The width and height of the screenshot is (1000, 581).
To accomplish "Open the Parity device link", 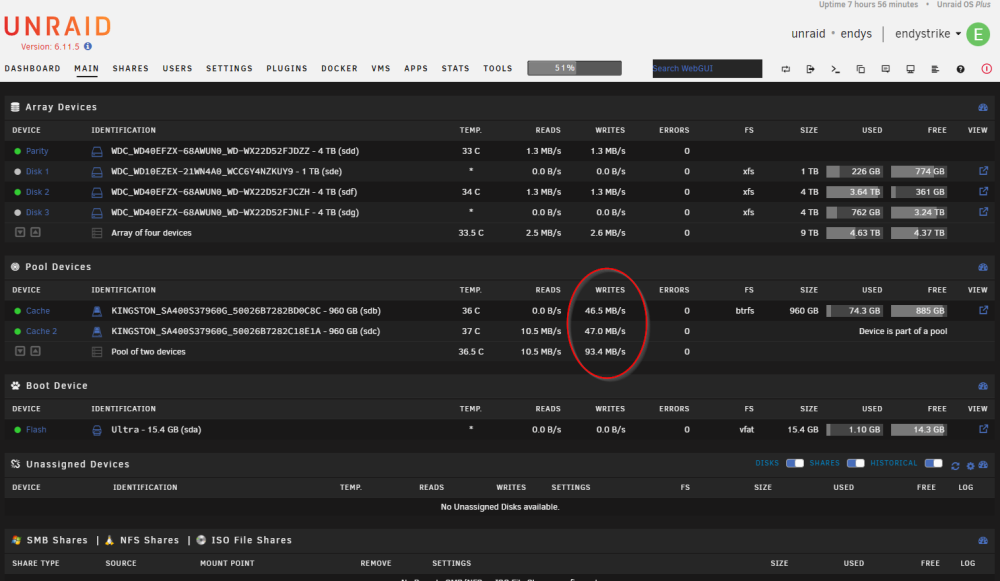I will tap(37, 151).
